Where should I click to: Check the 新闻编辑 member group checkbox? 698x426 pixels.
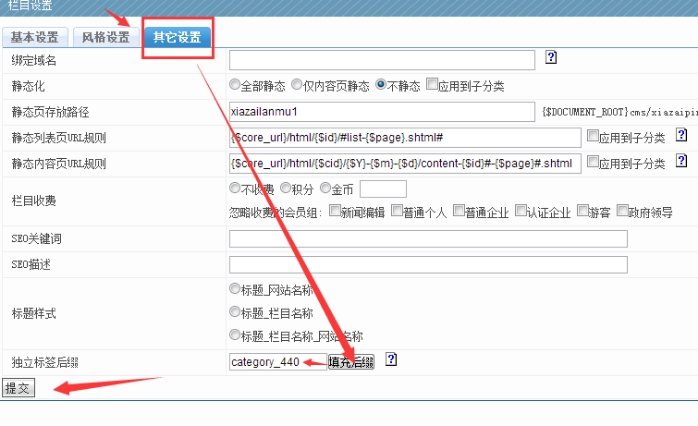click(333, 211)
